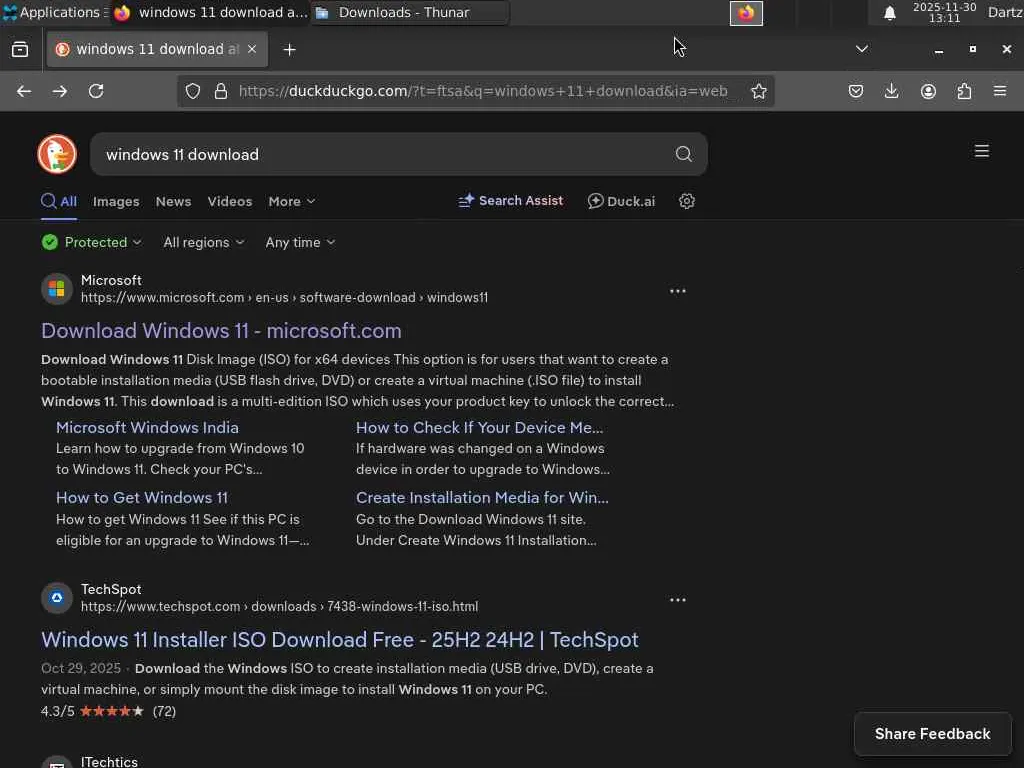Expand the Protected safe search dropdown

click(x=91, y=242)
